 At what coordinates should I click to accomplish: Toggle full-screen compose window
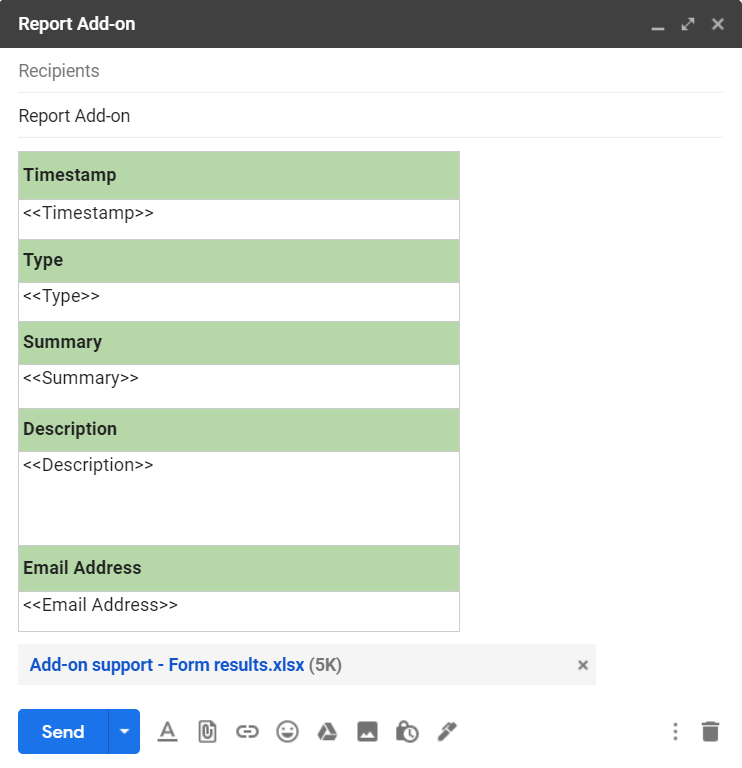(687, 24)
